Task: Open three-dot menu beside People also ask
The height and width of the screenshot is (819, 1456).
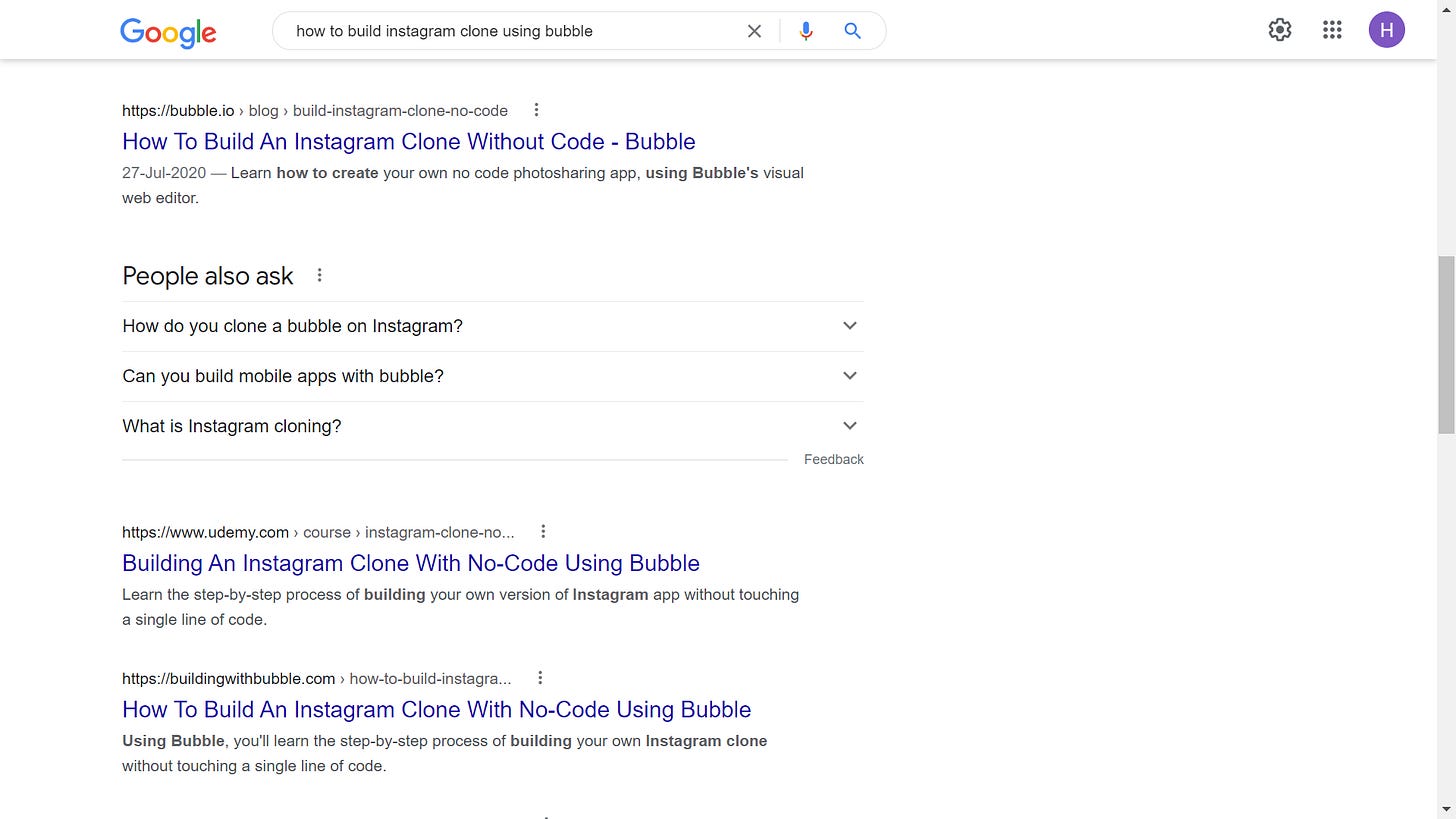Action: pos(320,275)
